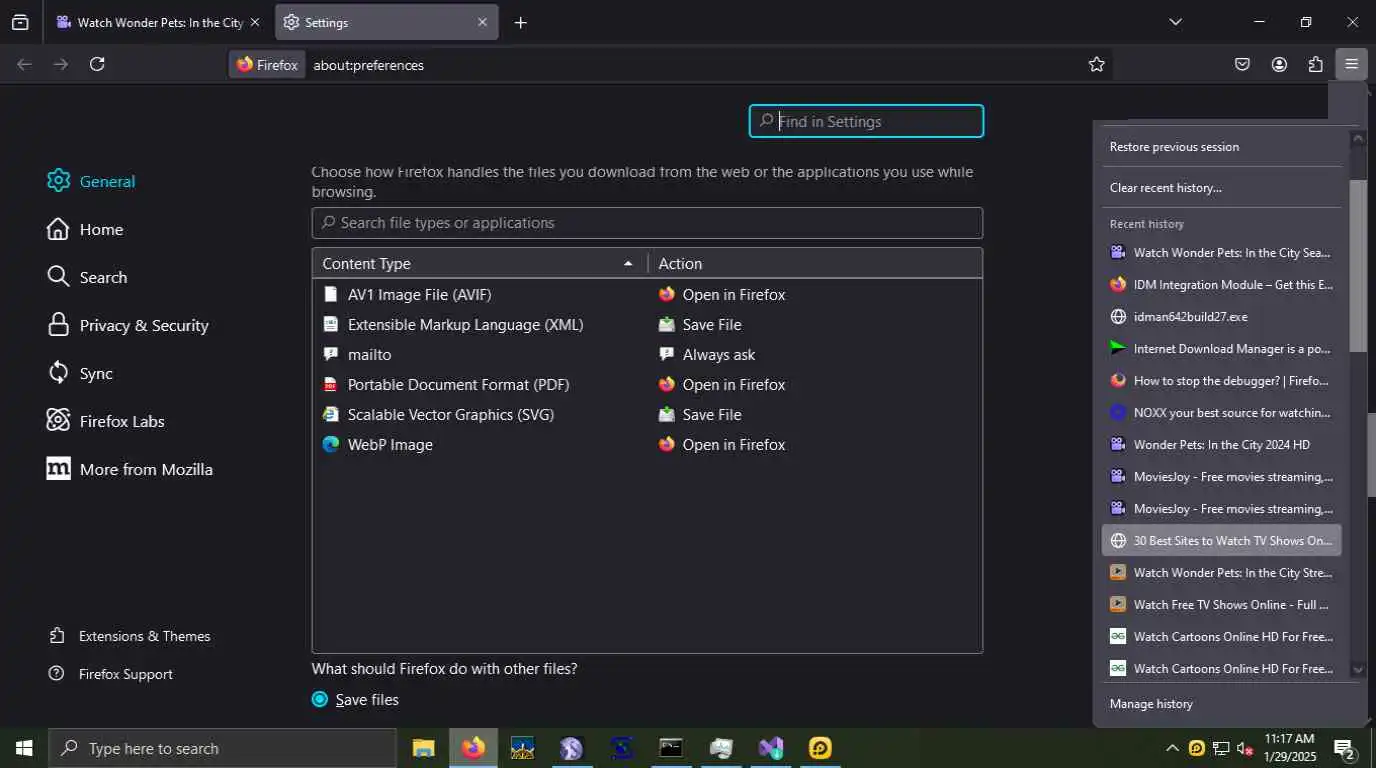This screenshot has height=768, width=1376.
Task: Open Watch Free TV Shows Online entry
Action: pyautogui.click(x=1221, y=605)
